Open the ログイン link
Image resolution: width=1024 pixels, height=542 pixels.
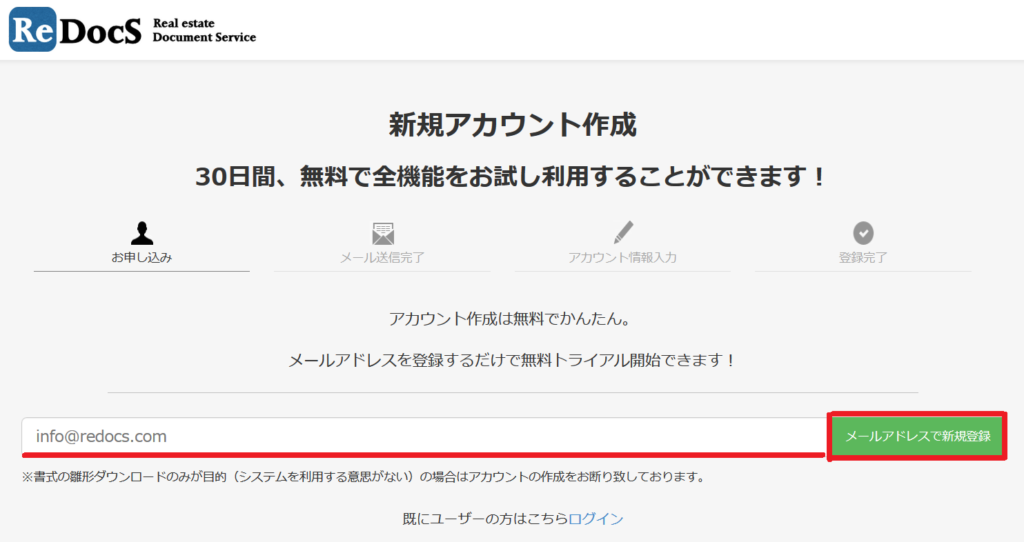point(596,518)
